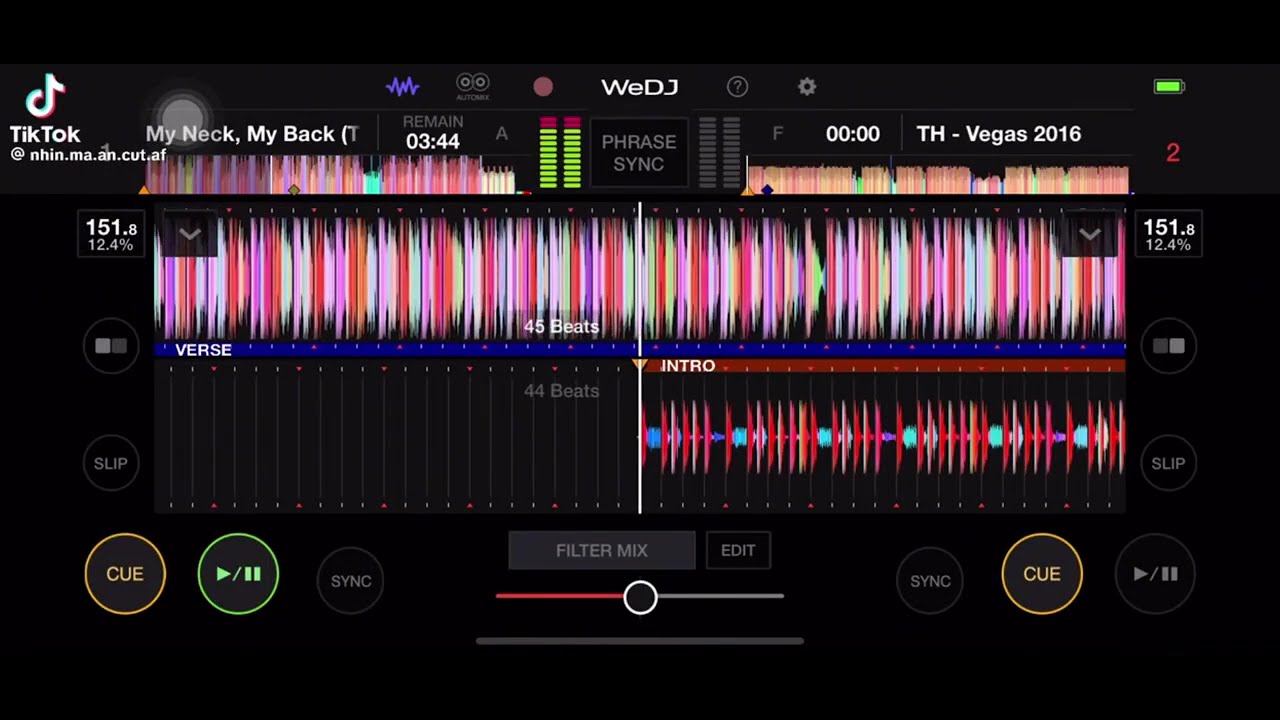Click the right deck number 2
The image size is (1280, 720).
(1173, 153)
